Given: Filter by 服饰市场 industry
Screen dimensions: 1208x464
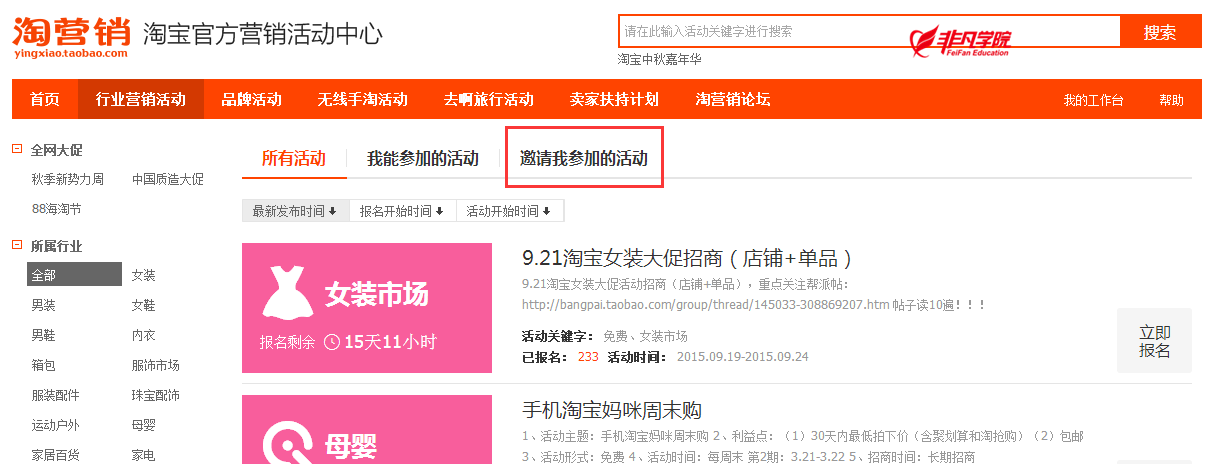Looking at the screenshot, I should click(x=156, y=365).
